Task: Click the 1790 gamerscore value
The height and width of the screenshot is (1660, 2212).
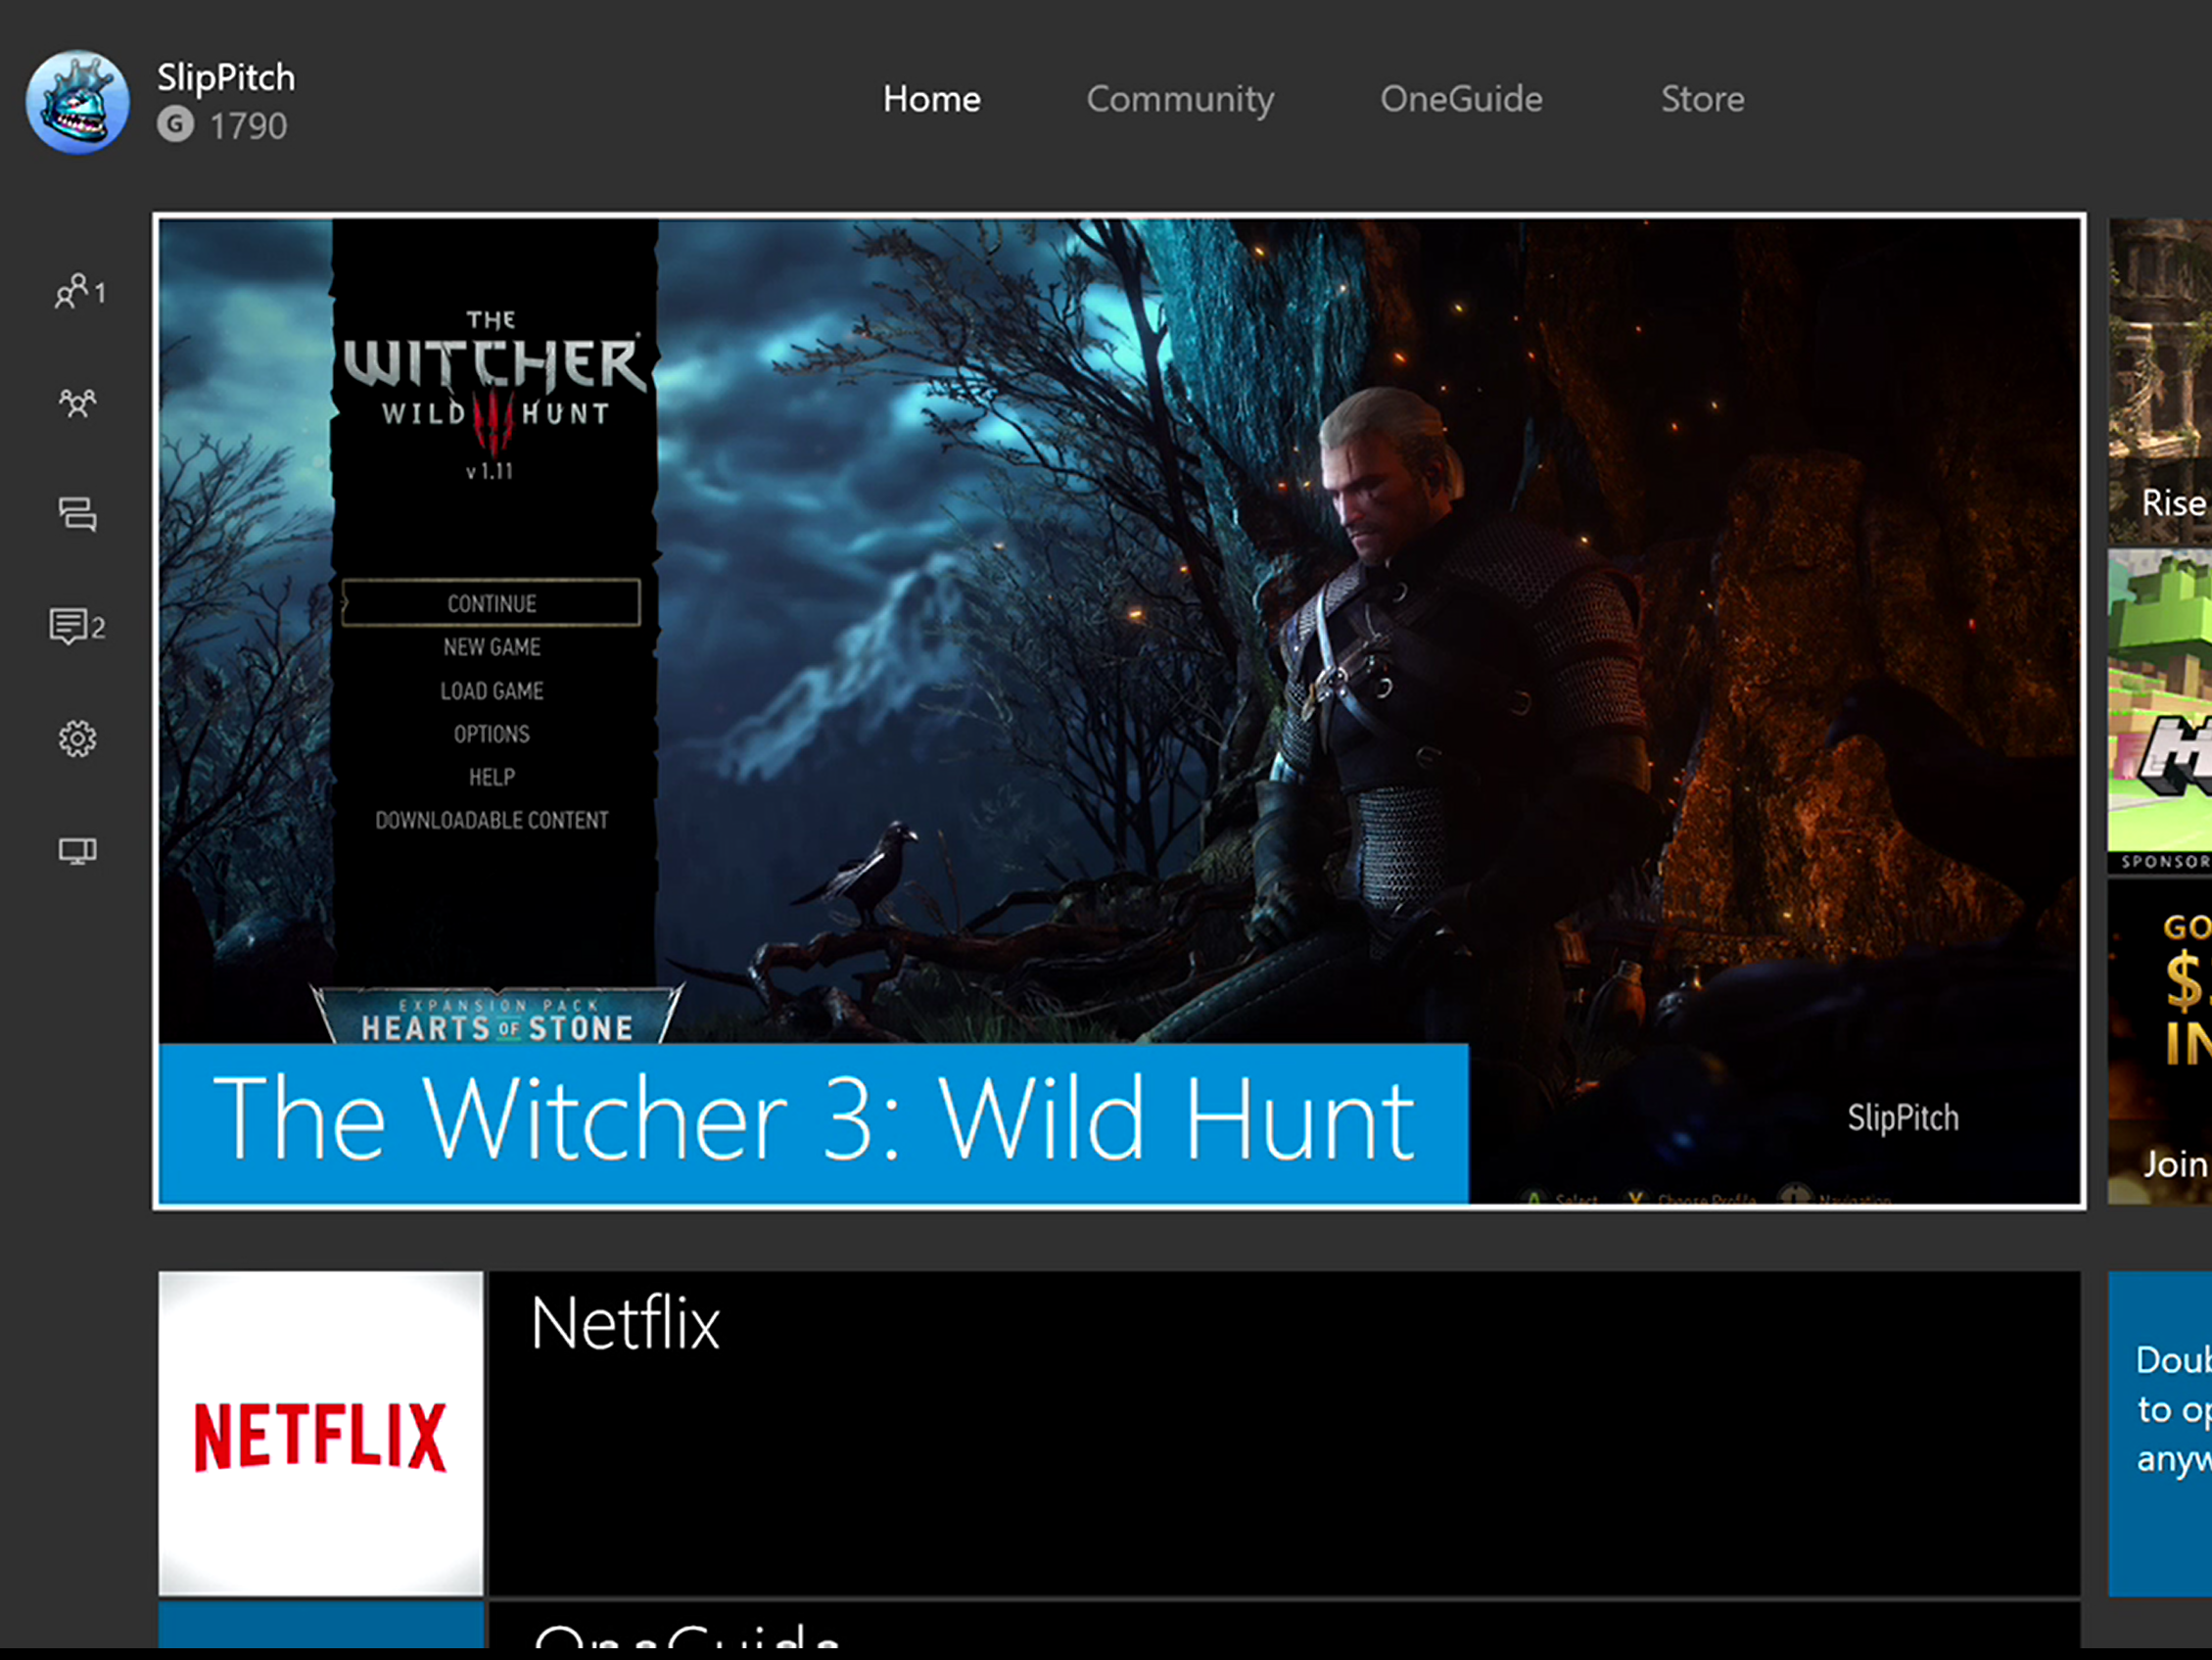Action: [x=248, y=126]
